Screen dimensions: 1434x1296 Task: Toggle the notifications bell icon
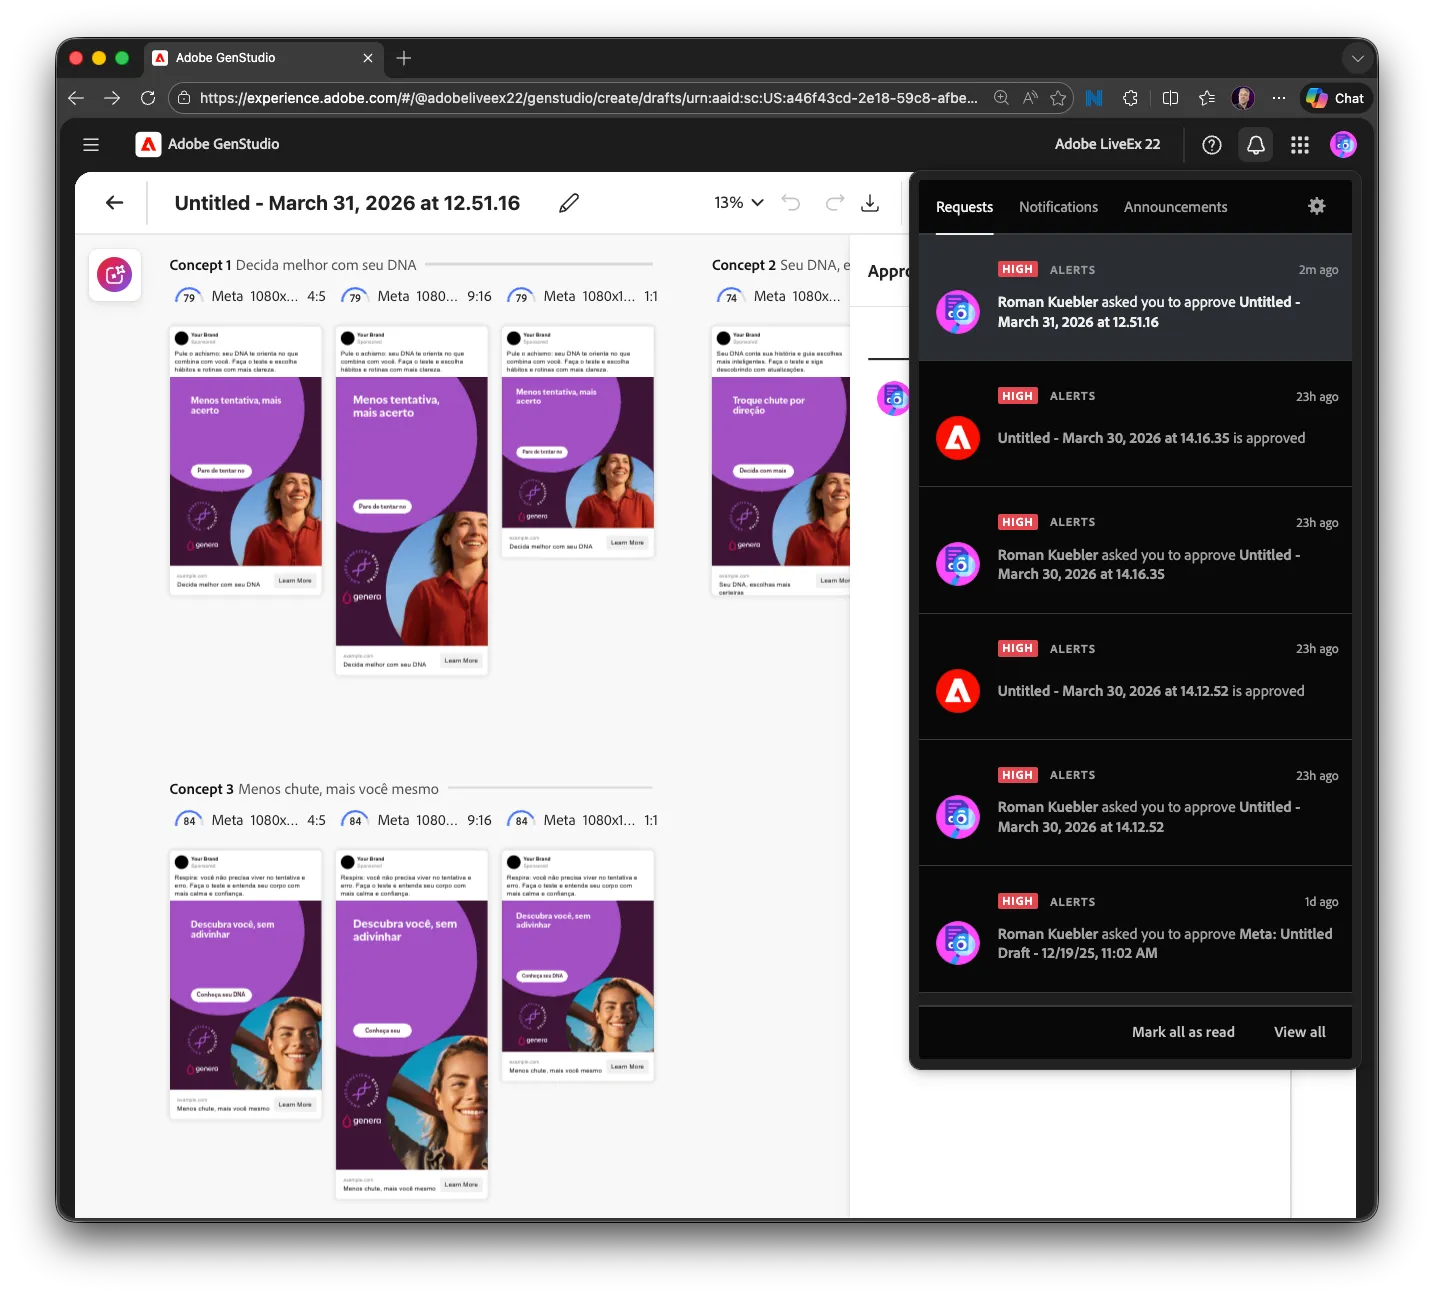pos(1256,145)
